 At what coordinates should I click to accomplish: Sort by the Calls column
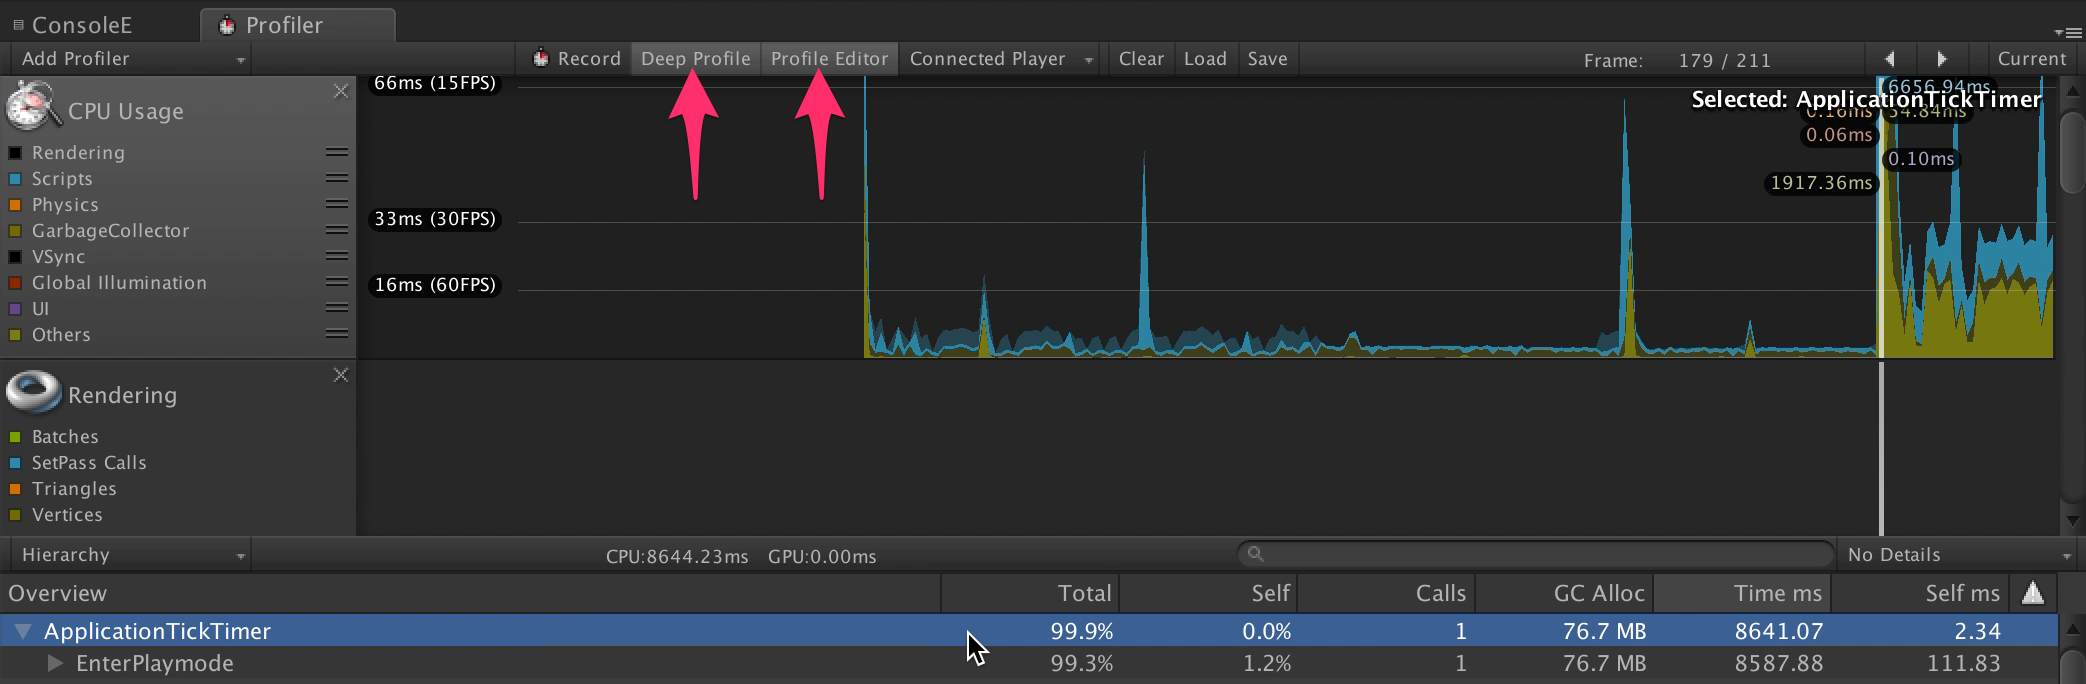(1386, 593)
